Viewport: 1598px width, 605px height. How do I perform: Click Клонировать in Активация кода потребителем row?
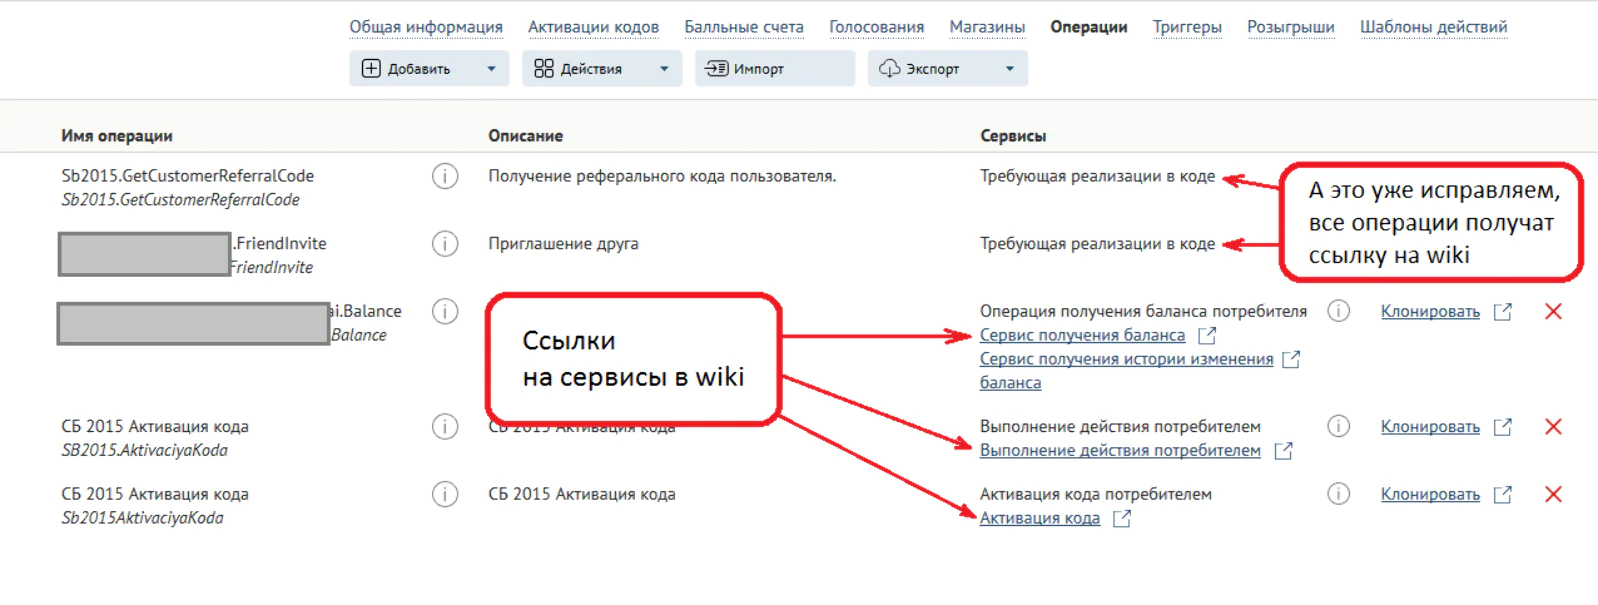coord(1430,494)
